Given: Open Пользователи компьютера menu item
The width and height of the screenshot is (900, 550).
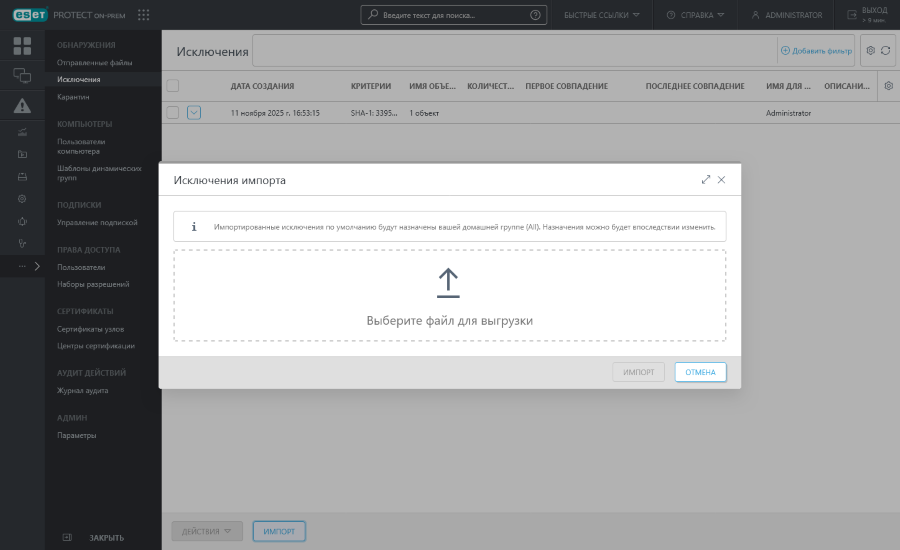Looking at the screenshot, I should 81,146.
